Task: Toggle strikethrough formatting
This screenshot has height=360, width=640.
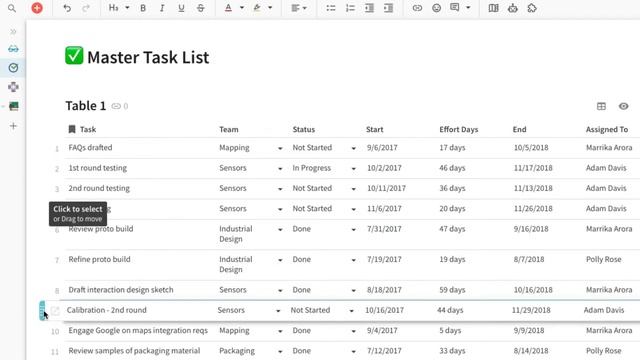Action: (x=200, y=8)
